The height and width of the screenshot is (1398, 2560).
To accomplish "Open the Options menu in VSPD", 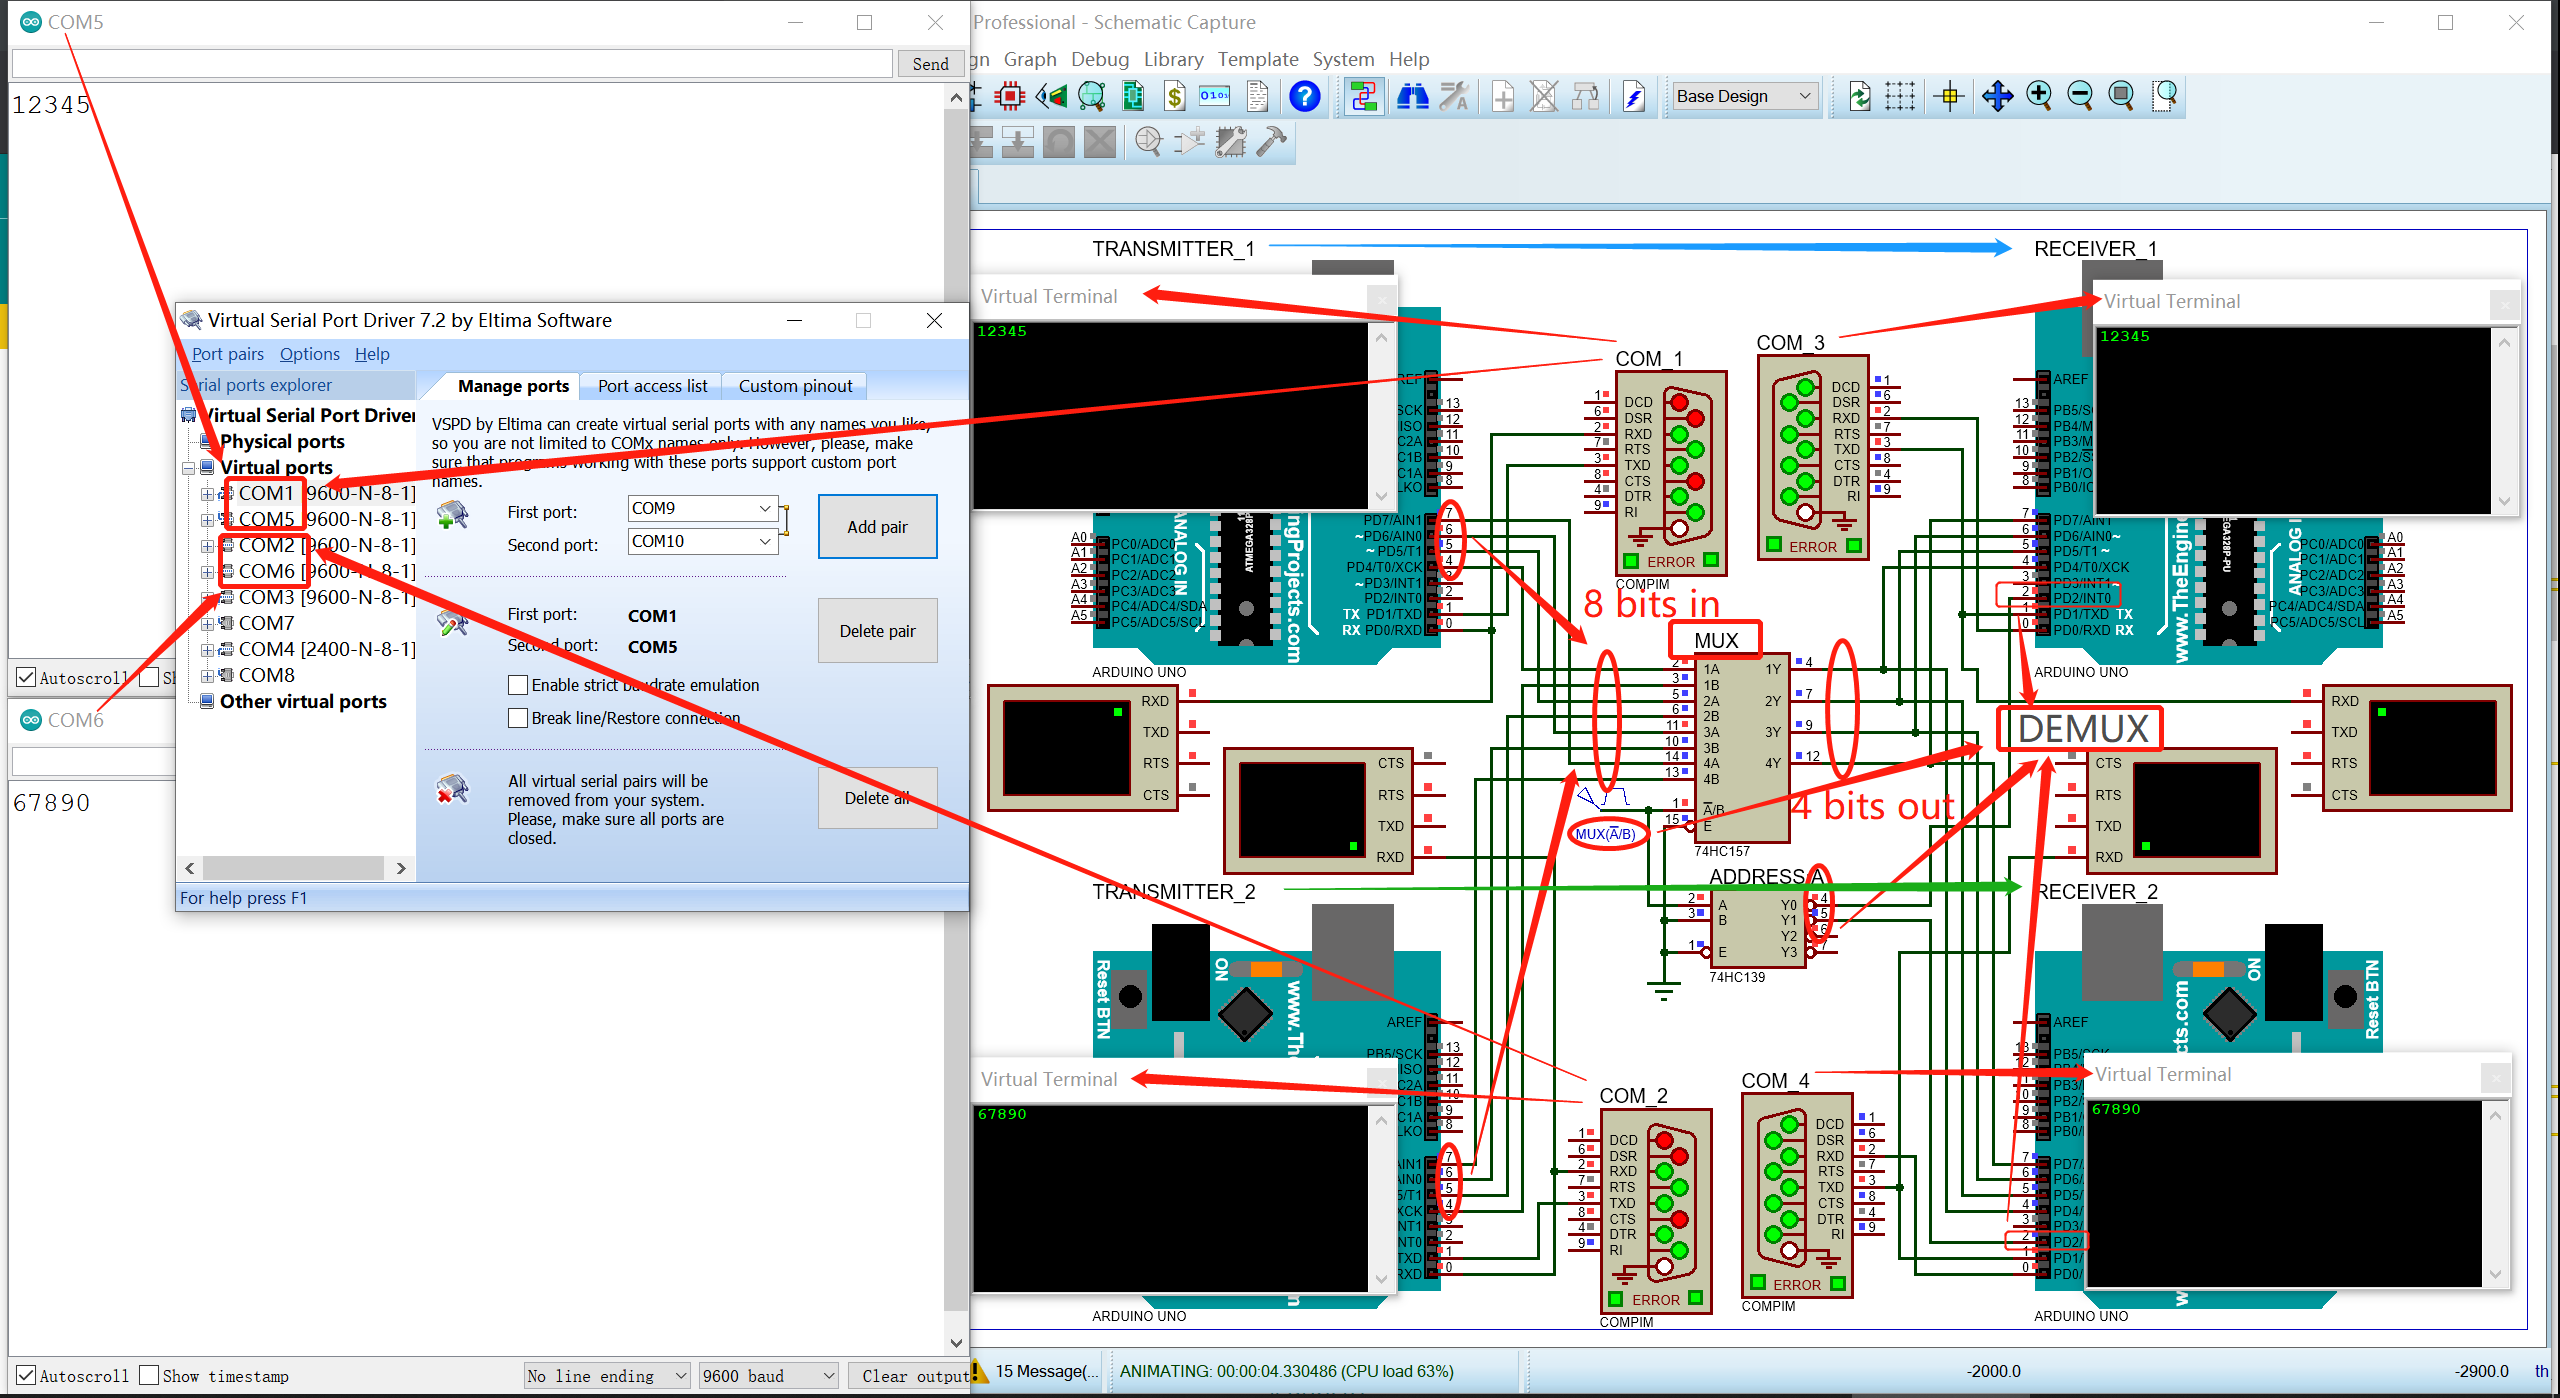I will (310, 354).
